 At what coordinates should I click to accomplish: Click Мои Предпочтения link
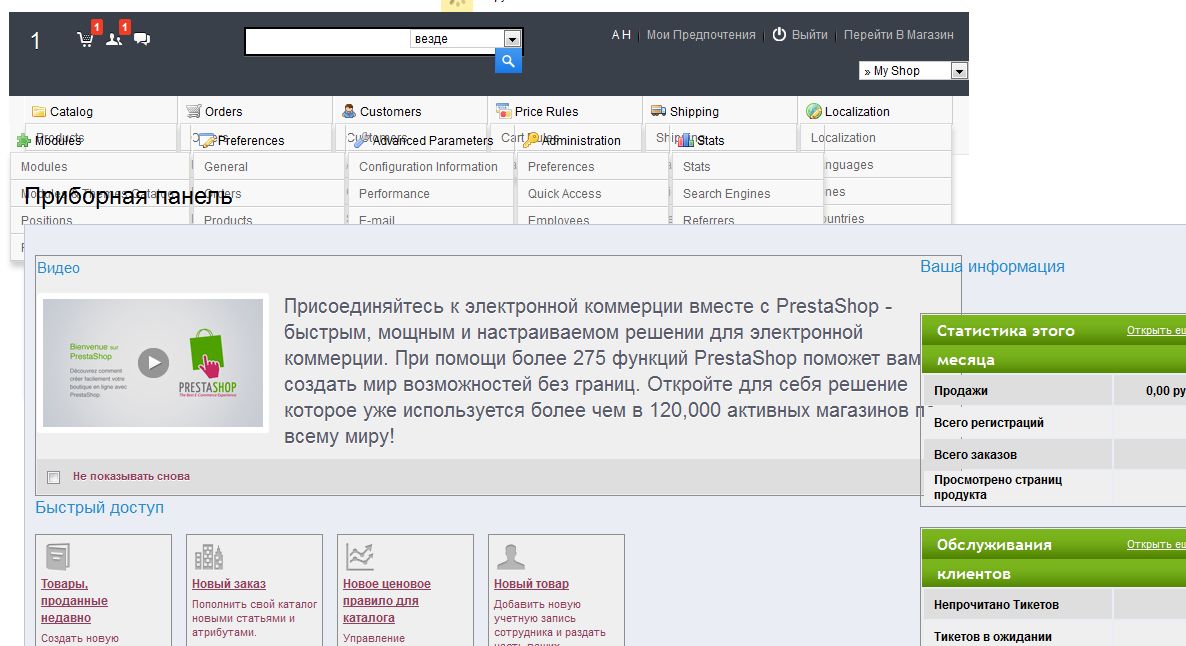point(700,35)
